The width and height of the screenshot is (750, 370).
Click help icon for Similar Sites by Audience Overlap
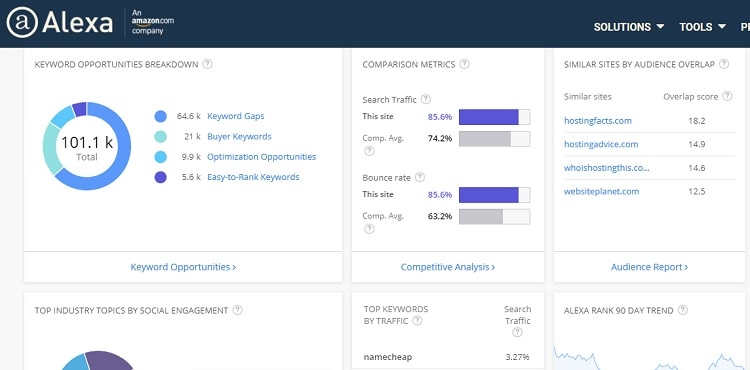[x=724, y=64]
